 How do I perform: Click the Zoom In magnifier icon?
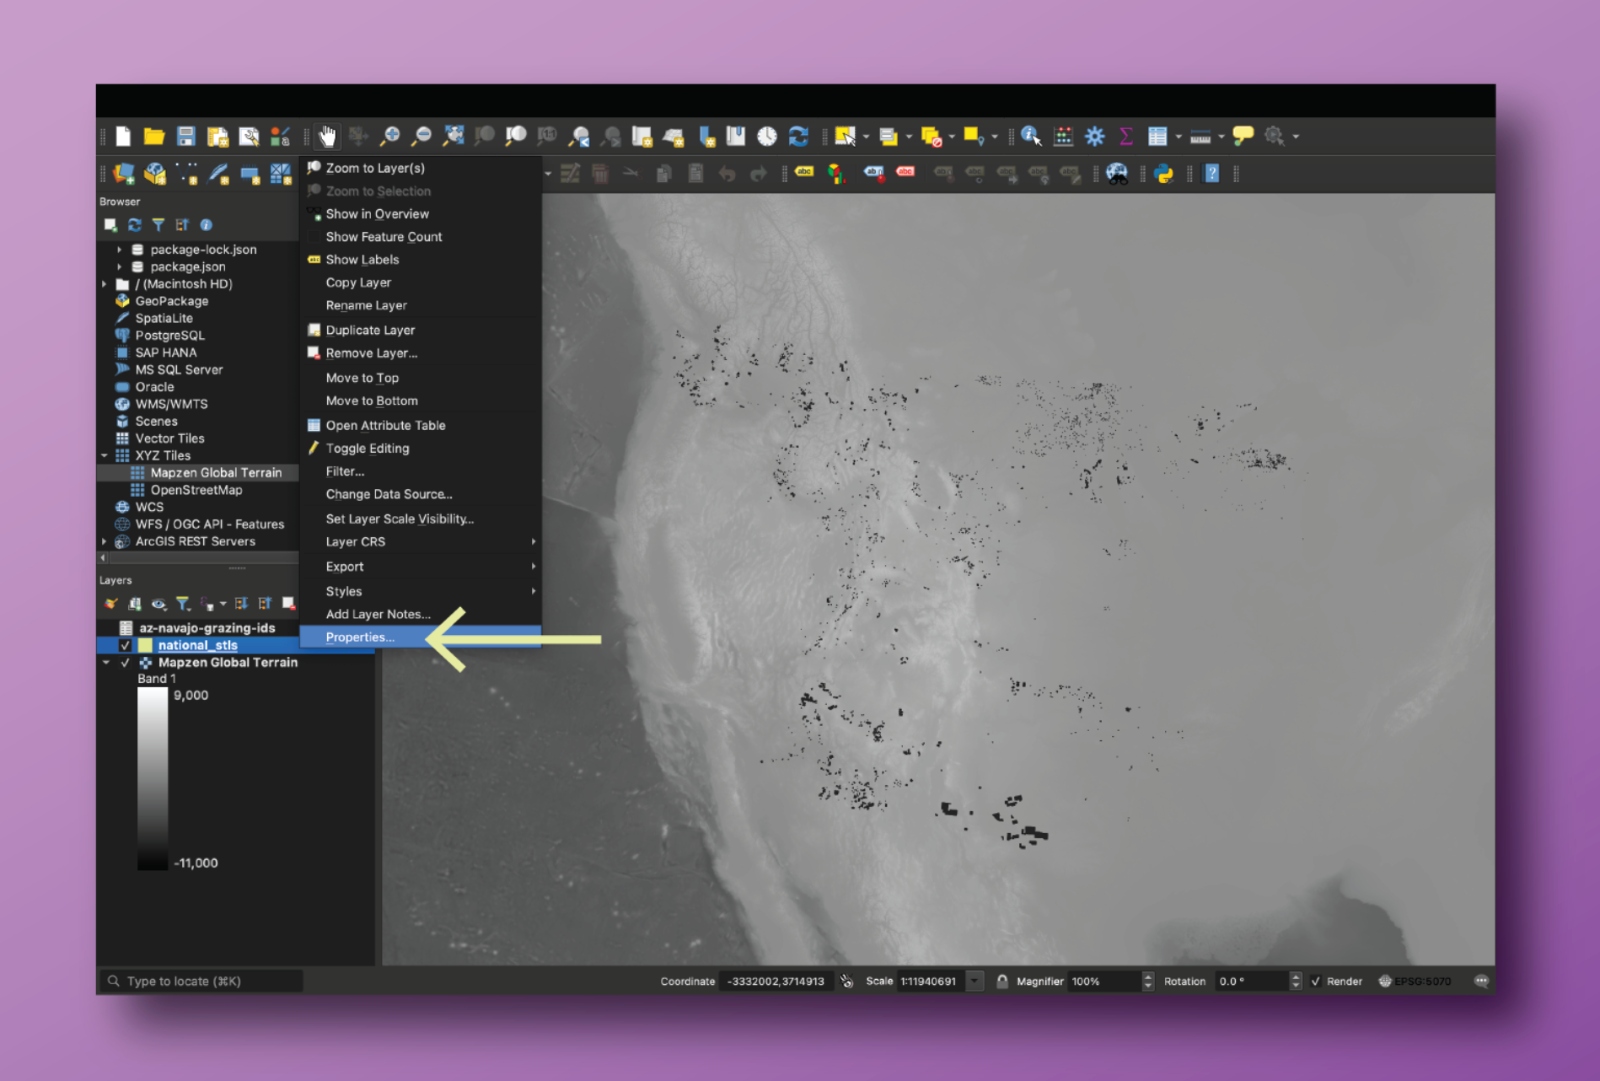click(x=390, y=136)
